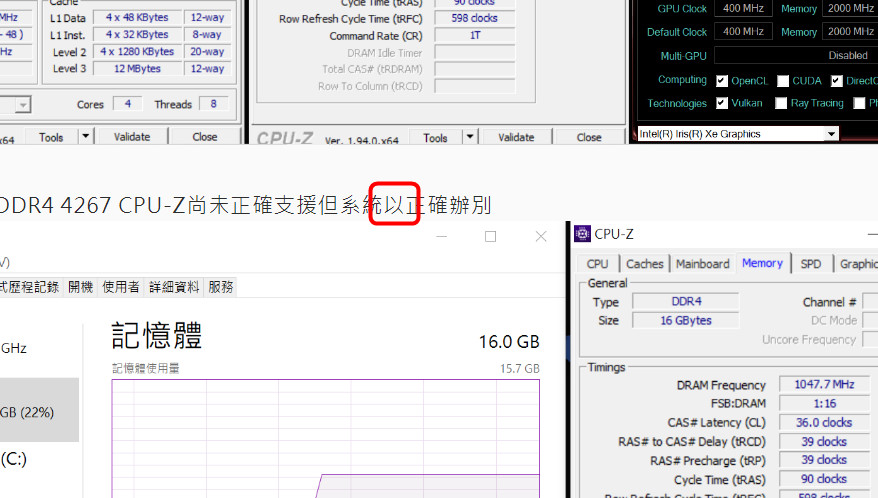Open the 使用者 tab in Task Manager
This screenshot has height=498, width=878.
click(120, 287)
